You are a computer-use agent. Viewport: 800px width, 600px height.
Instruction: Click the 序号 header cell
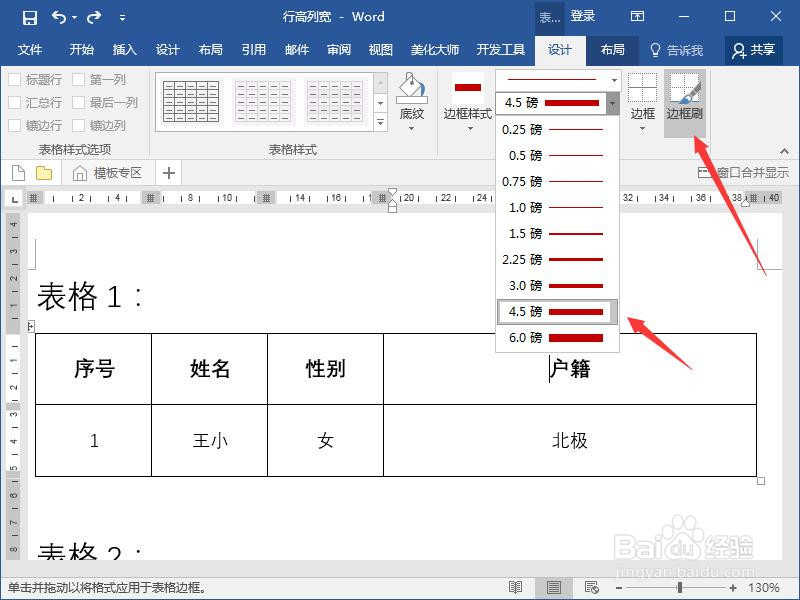[93, 369]
